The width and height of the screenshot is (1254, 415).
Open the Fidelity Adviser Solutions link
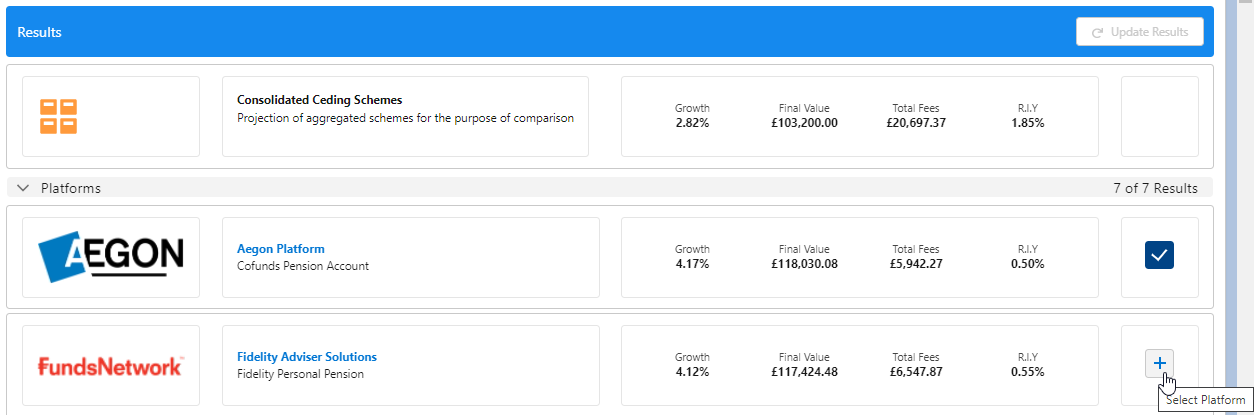(x=306, y=357)
